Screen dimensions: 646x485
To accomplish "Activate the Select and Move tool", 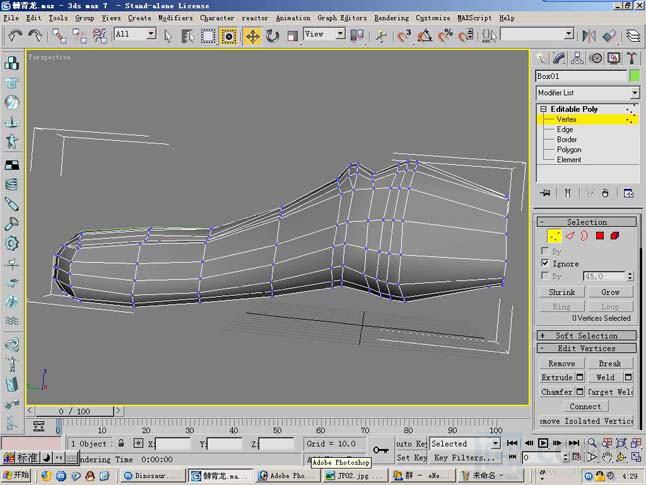I will click(252, 36).
